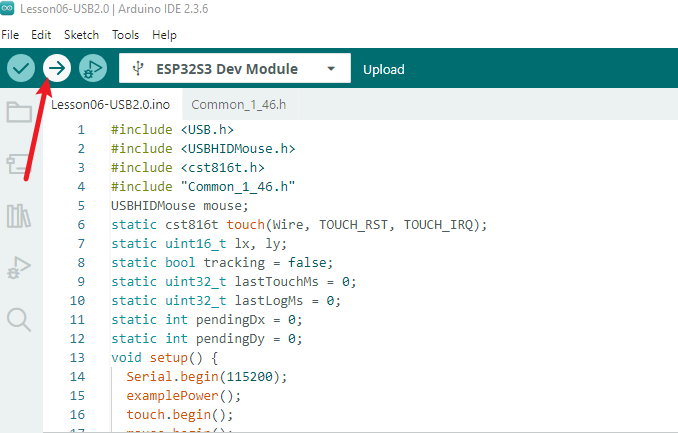Viewport: 678px width, 433px height.
Task: Click the Arduino logo in the title bar
Action: point(7,8)
